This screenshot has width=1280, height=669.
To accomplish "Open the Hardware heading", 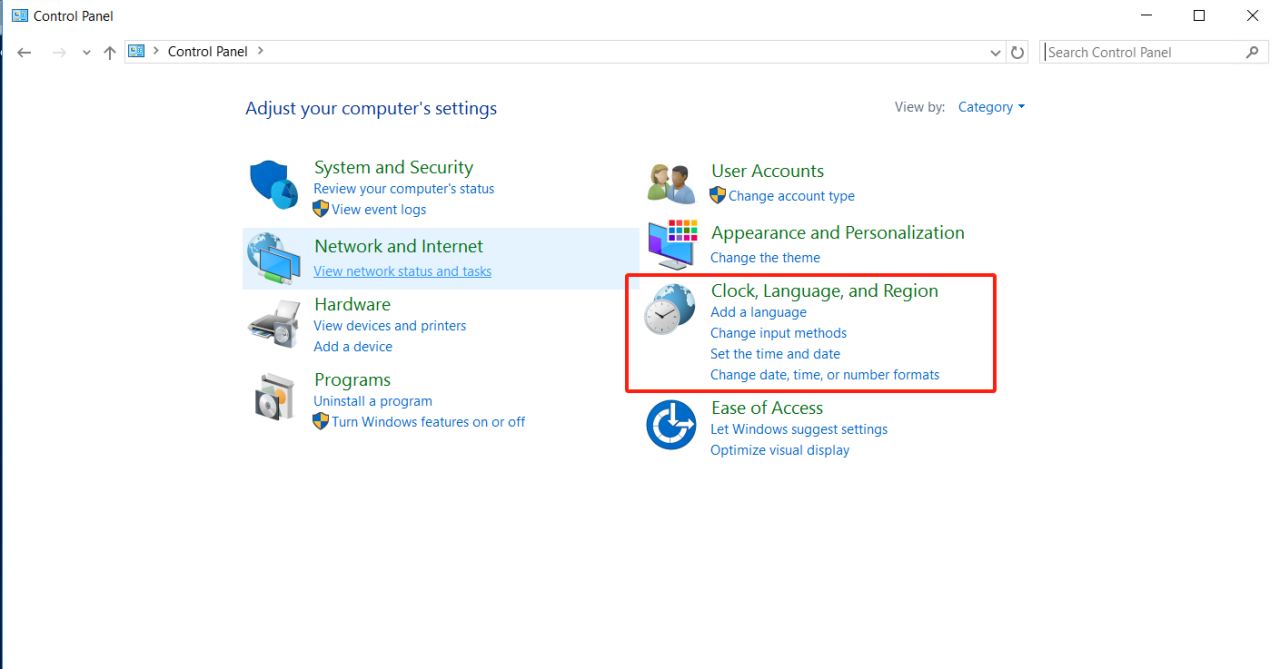I will [x=352, y=304].
